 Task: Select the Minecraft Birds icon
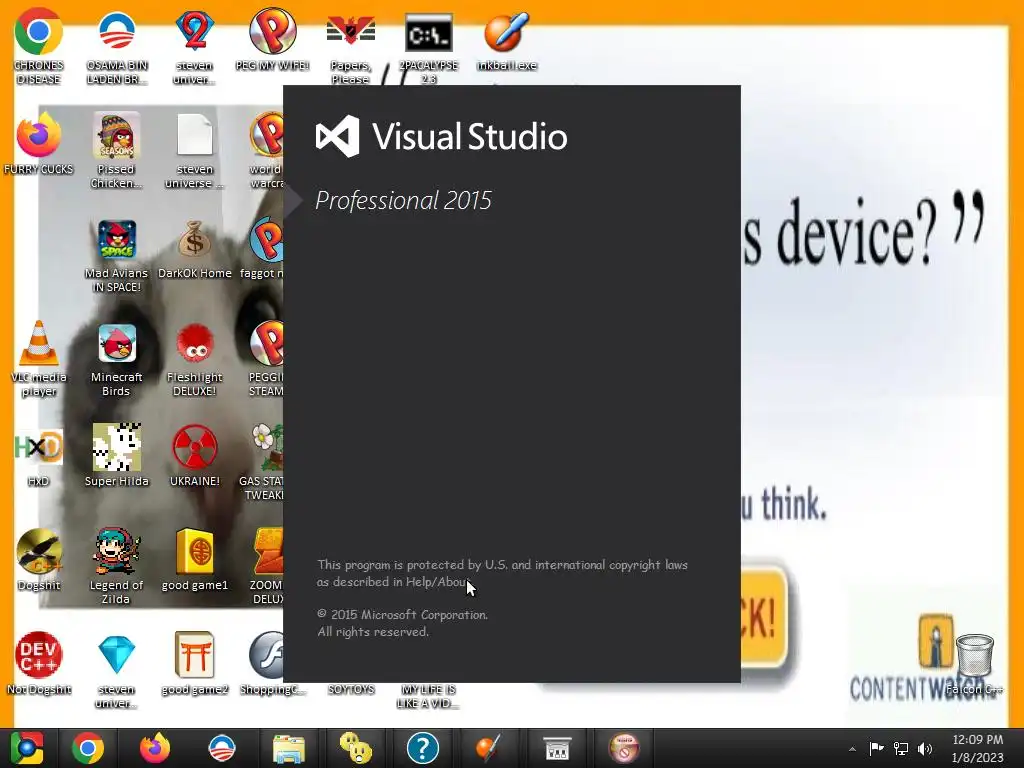[x=116, y=358]
